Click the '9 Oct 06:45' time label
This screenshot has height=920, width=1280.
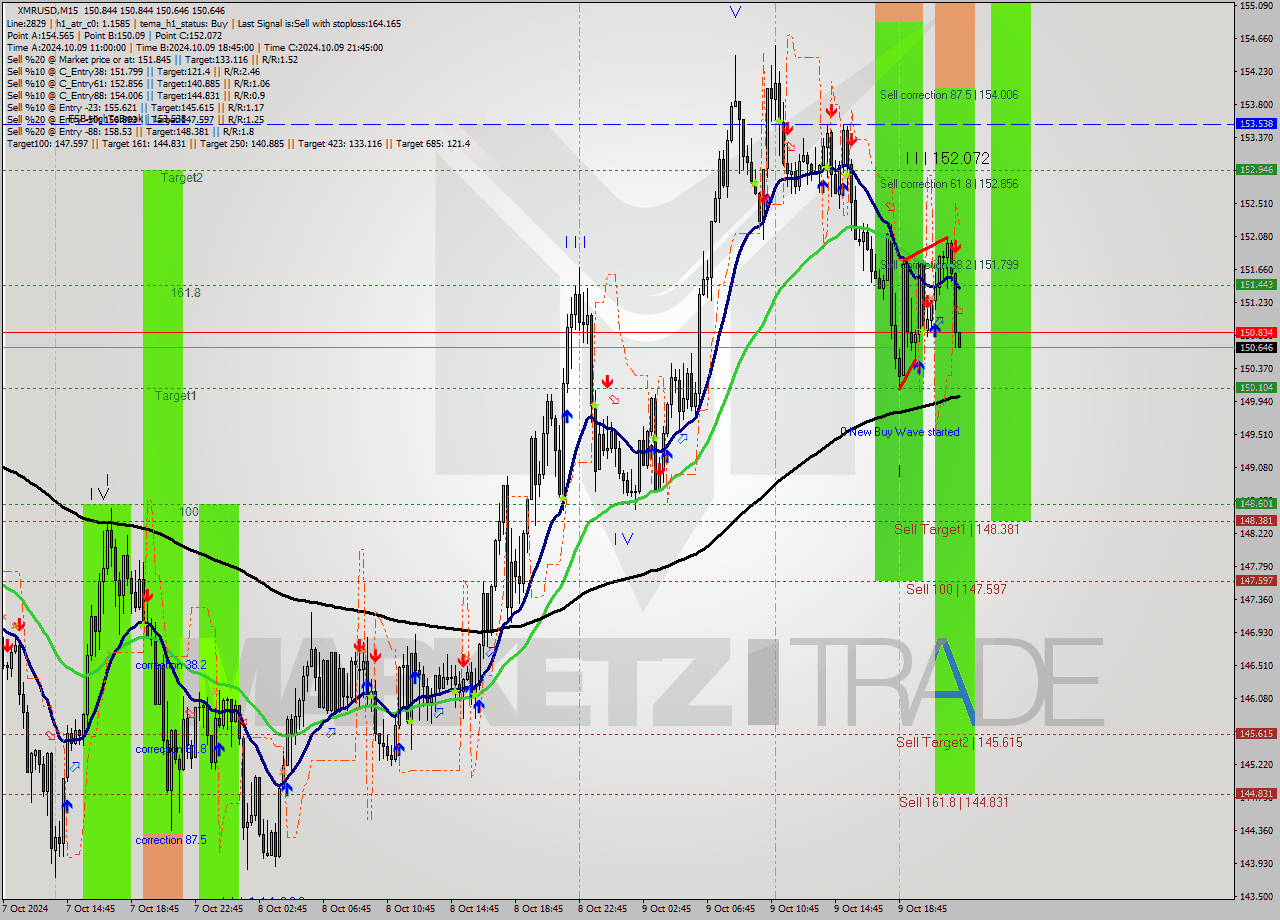[x=732, y=909]
